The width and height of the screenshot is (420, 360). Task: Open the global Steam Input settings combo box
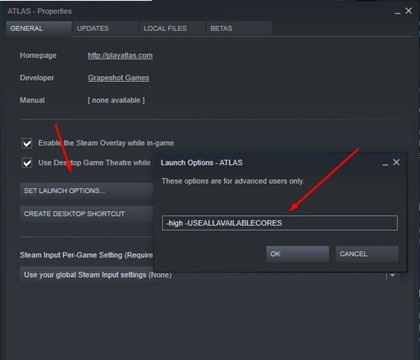coord(210,275)
